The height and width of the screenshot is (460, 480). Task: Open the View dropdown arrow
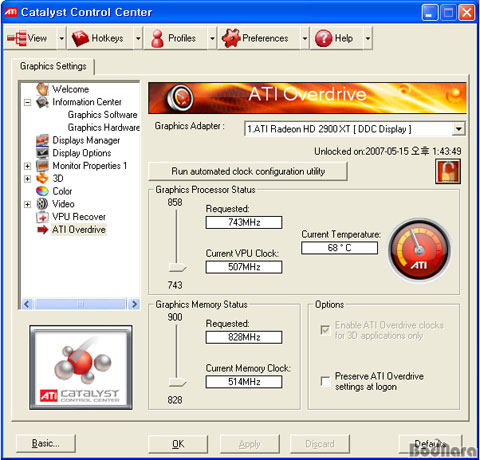pos(62,38)
